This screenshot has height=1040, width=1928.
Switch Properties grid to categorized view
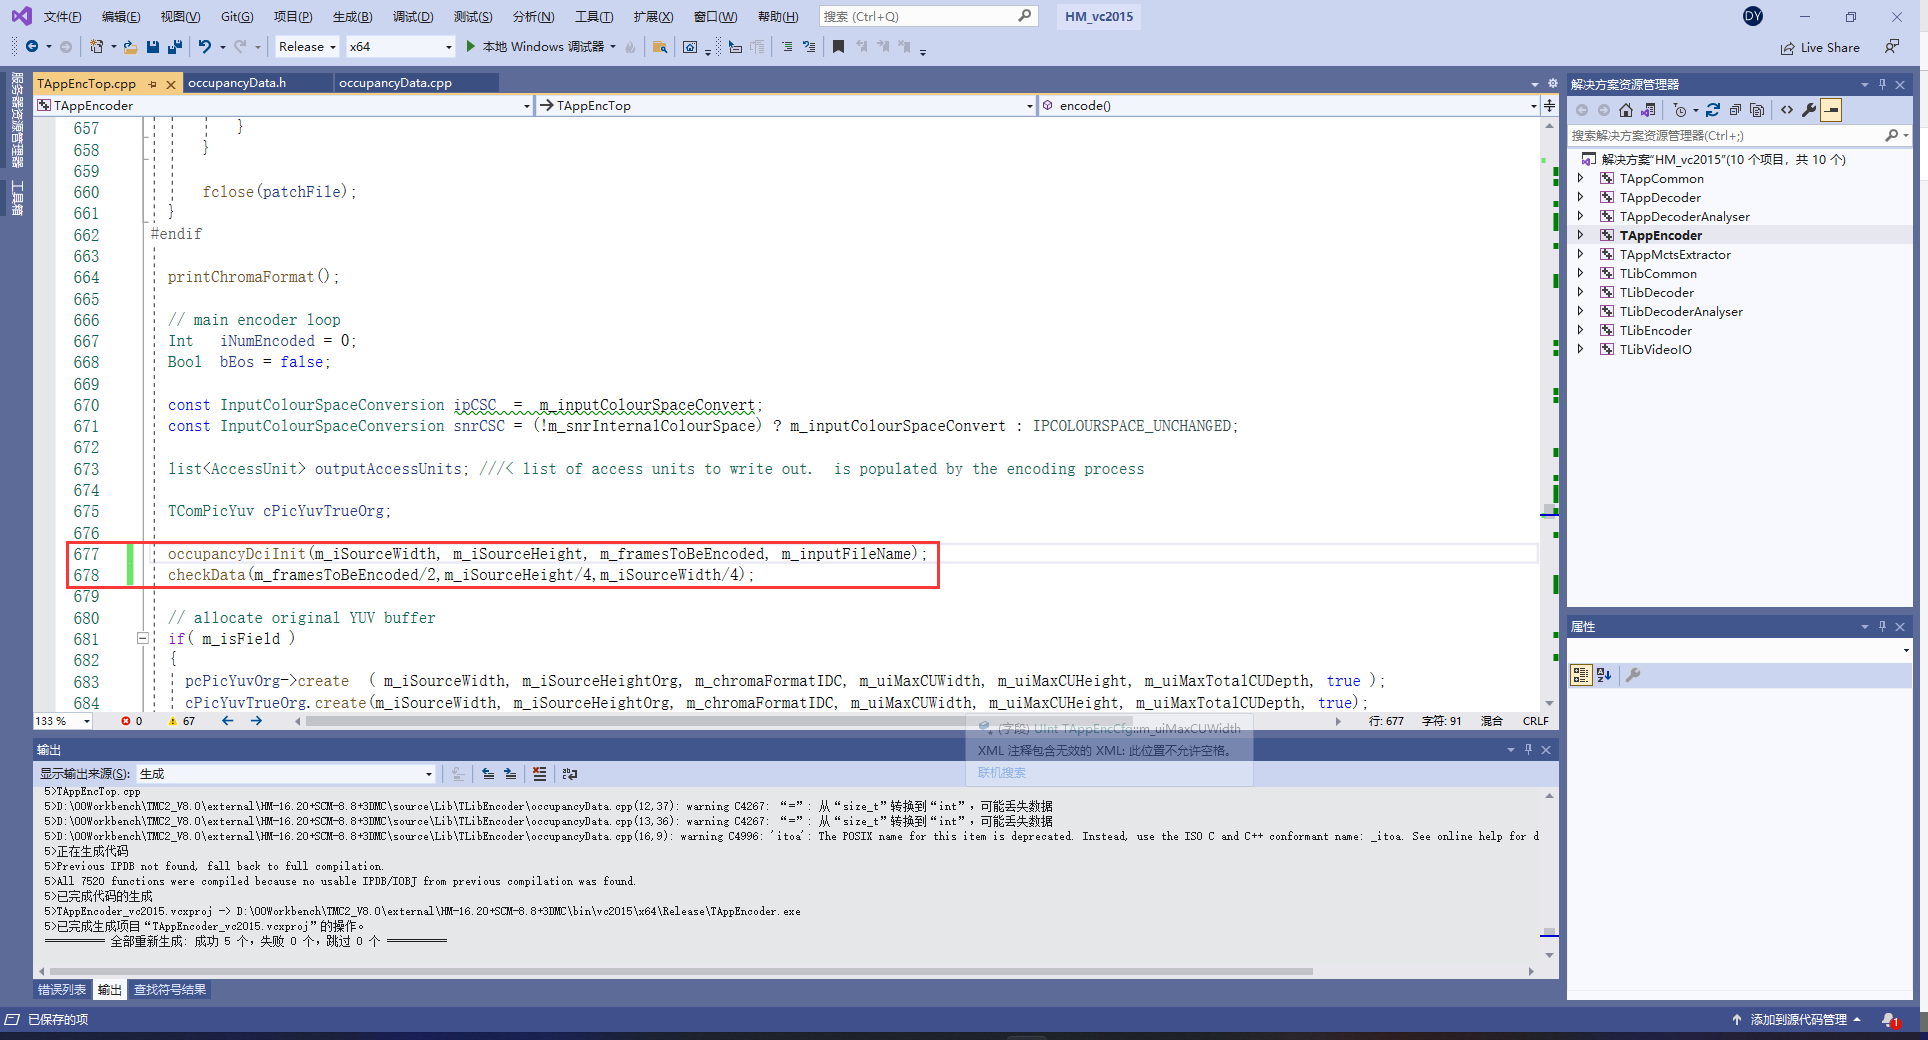point(1581,675)
